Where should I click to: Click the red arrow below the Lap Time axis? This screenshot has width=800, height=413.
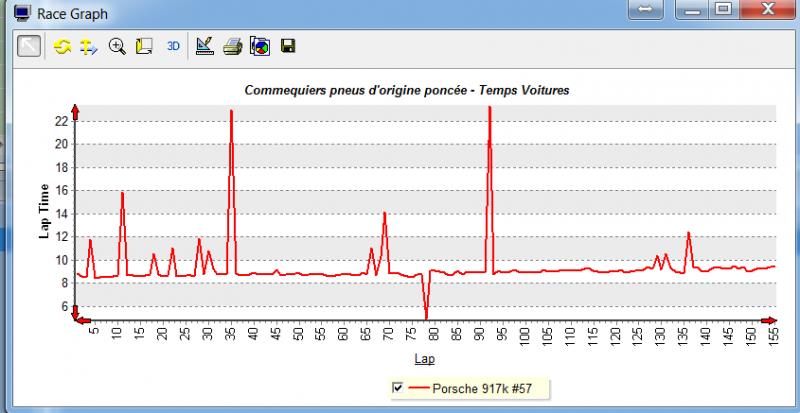(x=75, y=313)
